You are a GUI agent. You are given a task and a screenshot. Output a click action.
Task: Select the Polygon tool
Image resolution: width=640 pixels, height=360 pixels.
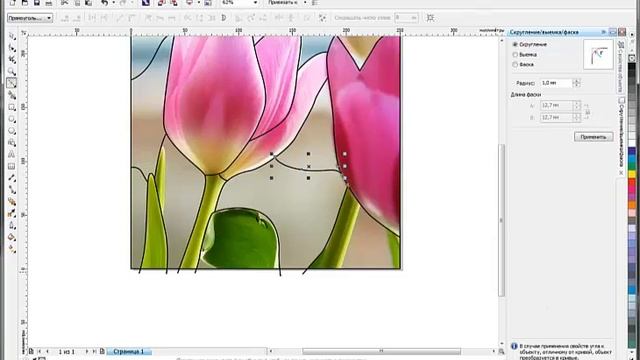click(12, 131)
